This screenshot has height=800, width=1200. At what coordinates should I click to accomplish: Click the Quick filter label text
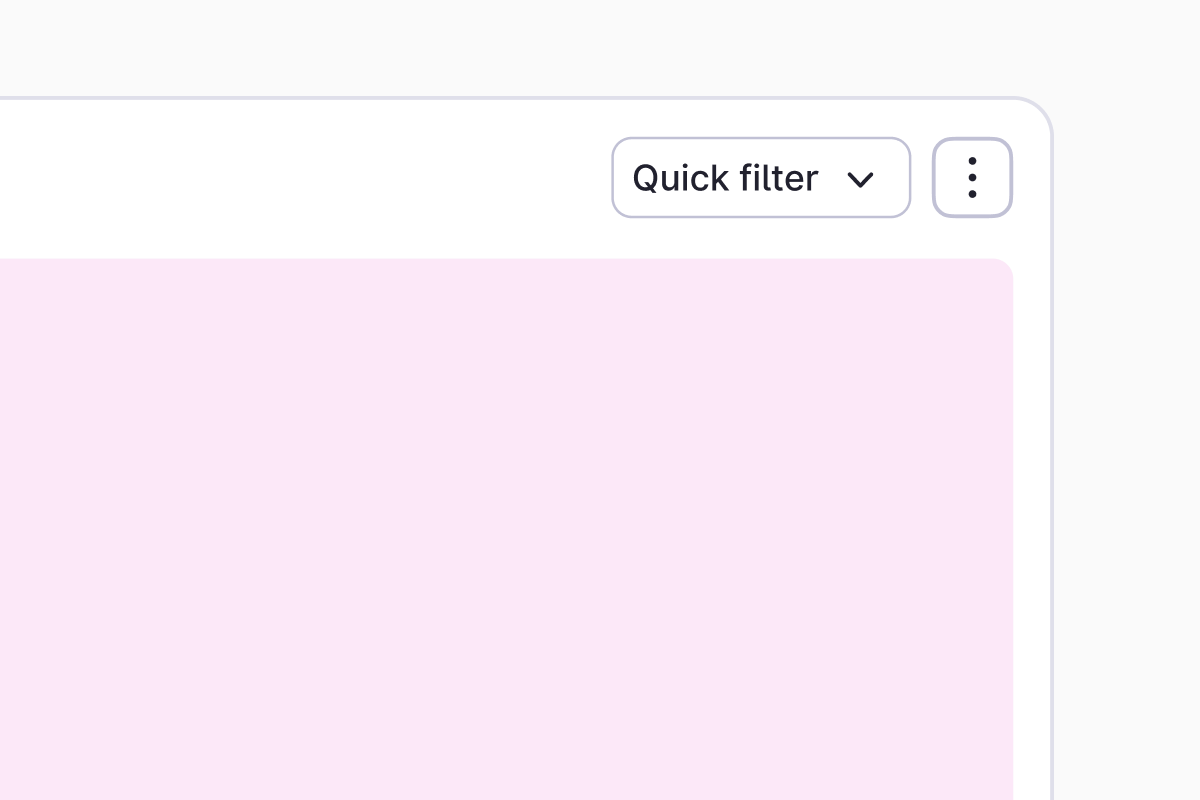tap(724, 177)
